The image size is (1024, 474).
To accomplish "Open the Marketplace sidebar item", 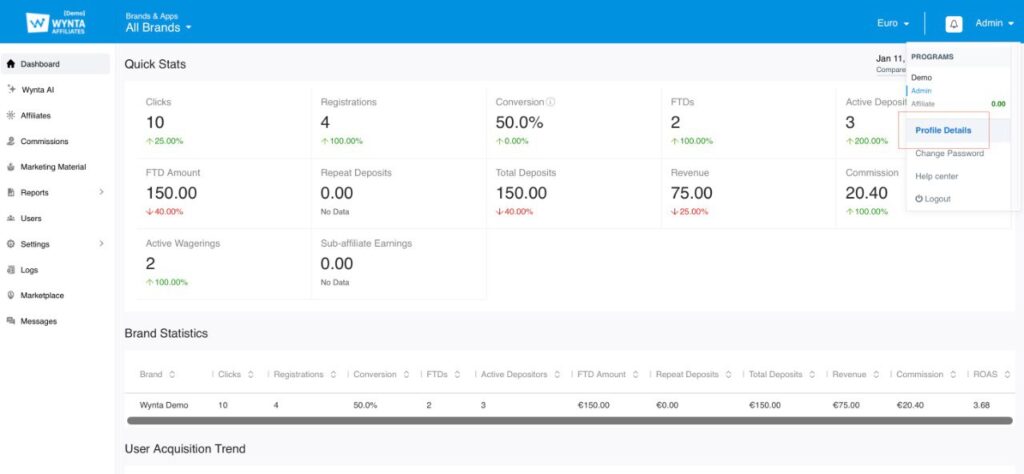I will 42,295.
